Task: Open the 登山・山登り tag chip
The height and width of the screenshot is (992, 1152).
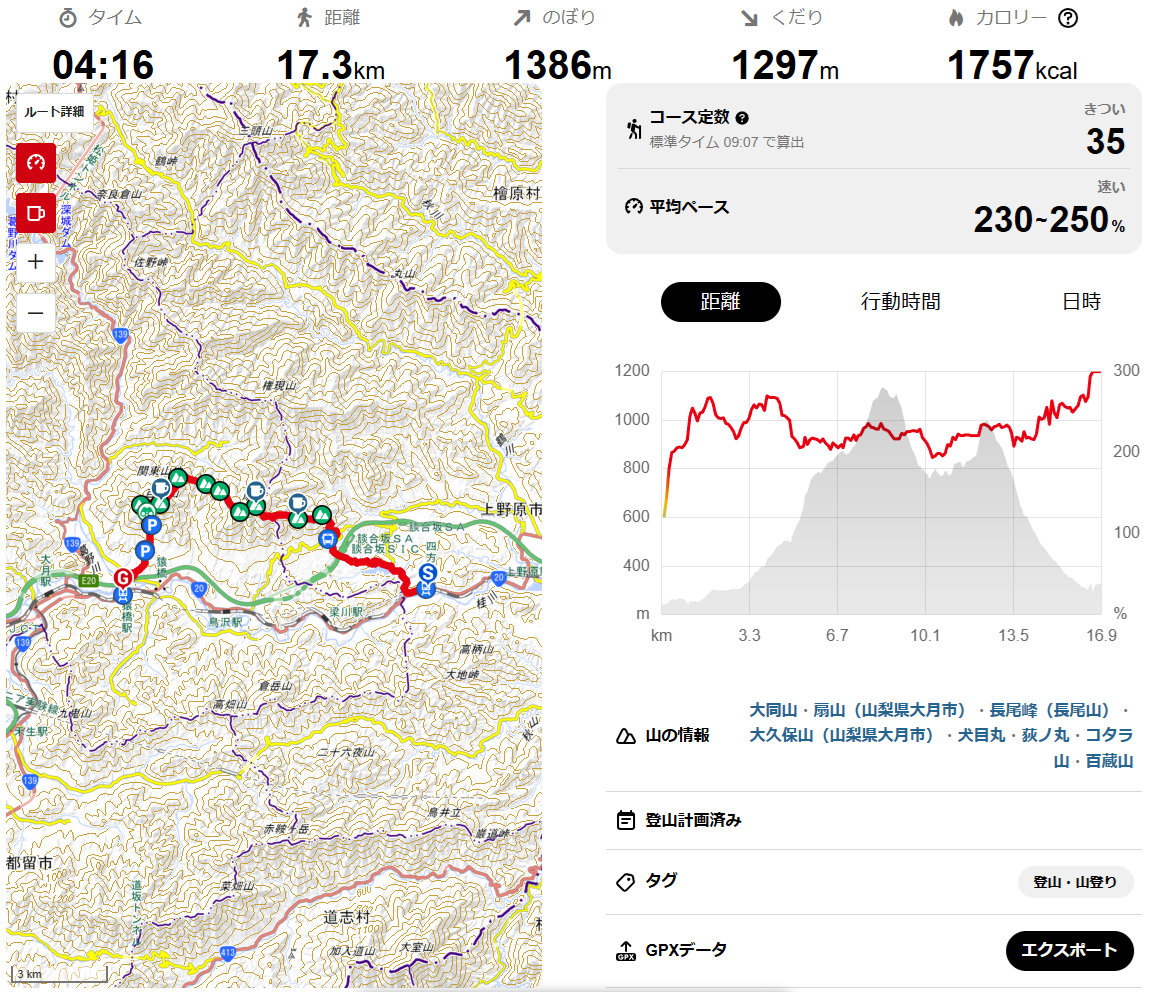Action: (1075, 882)
